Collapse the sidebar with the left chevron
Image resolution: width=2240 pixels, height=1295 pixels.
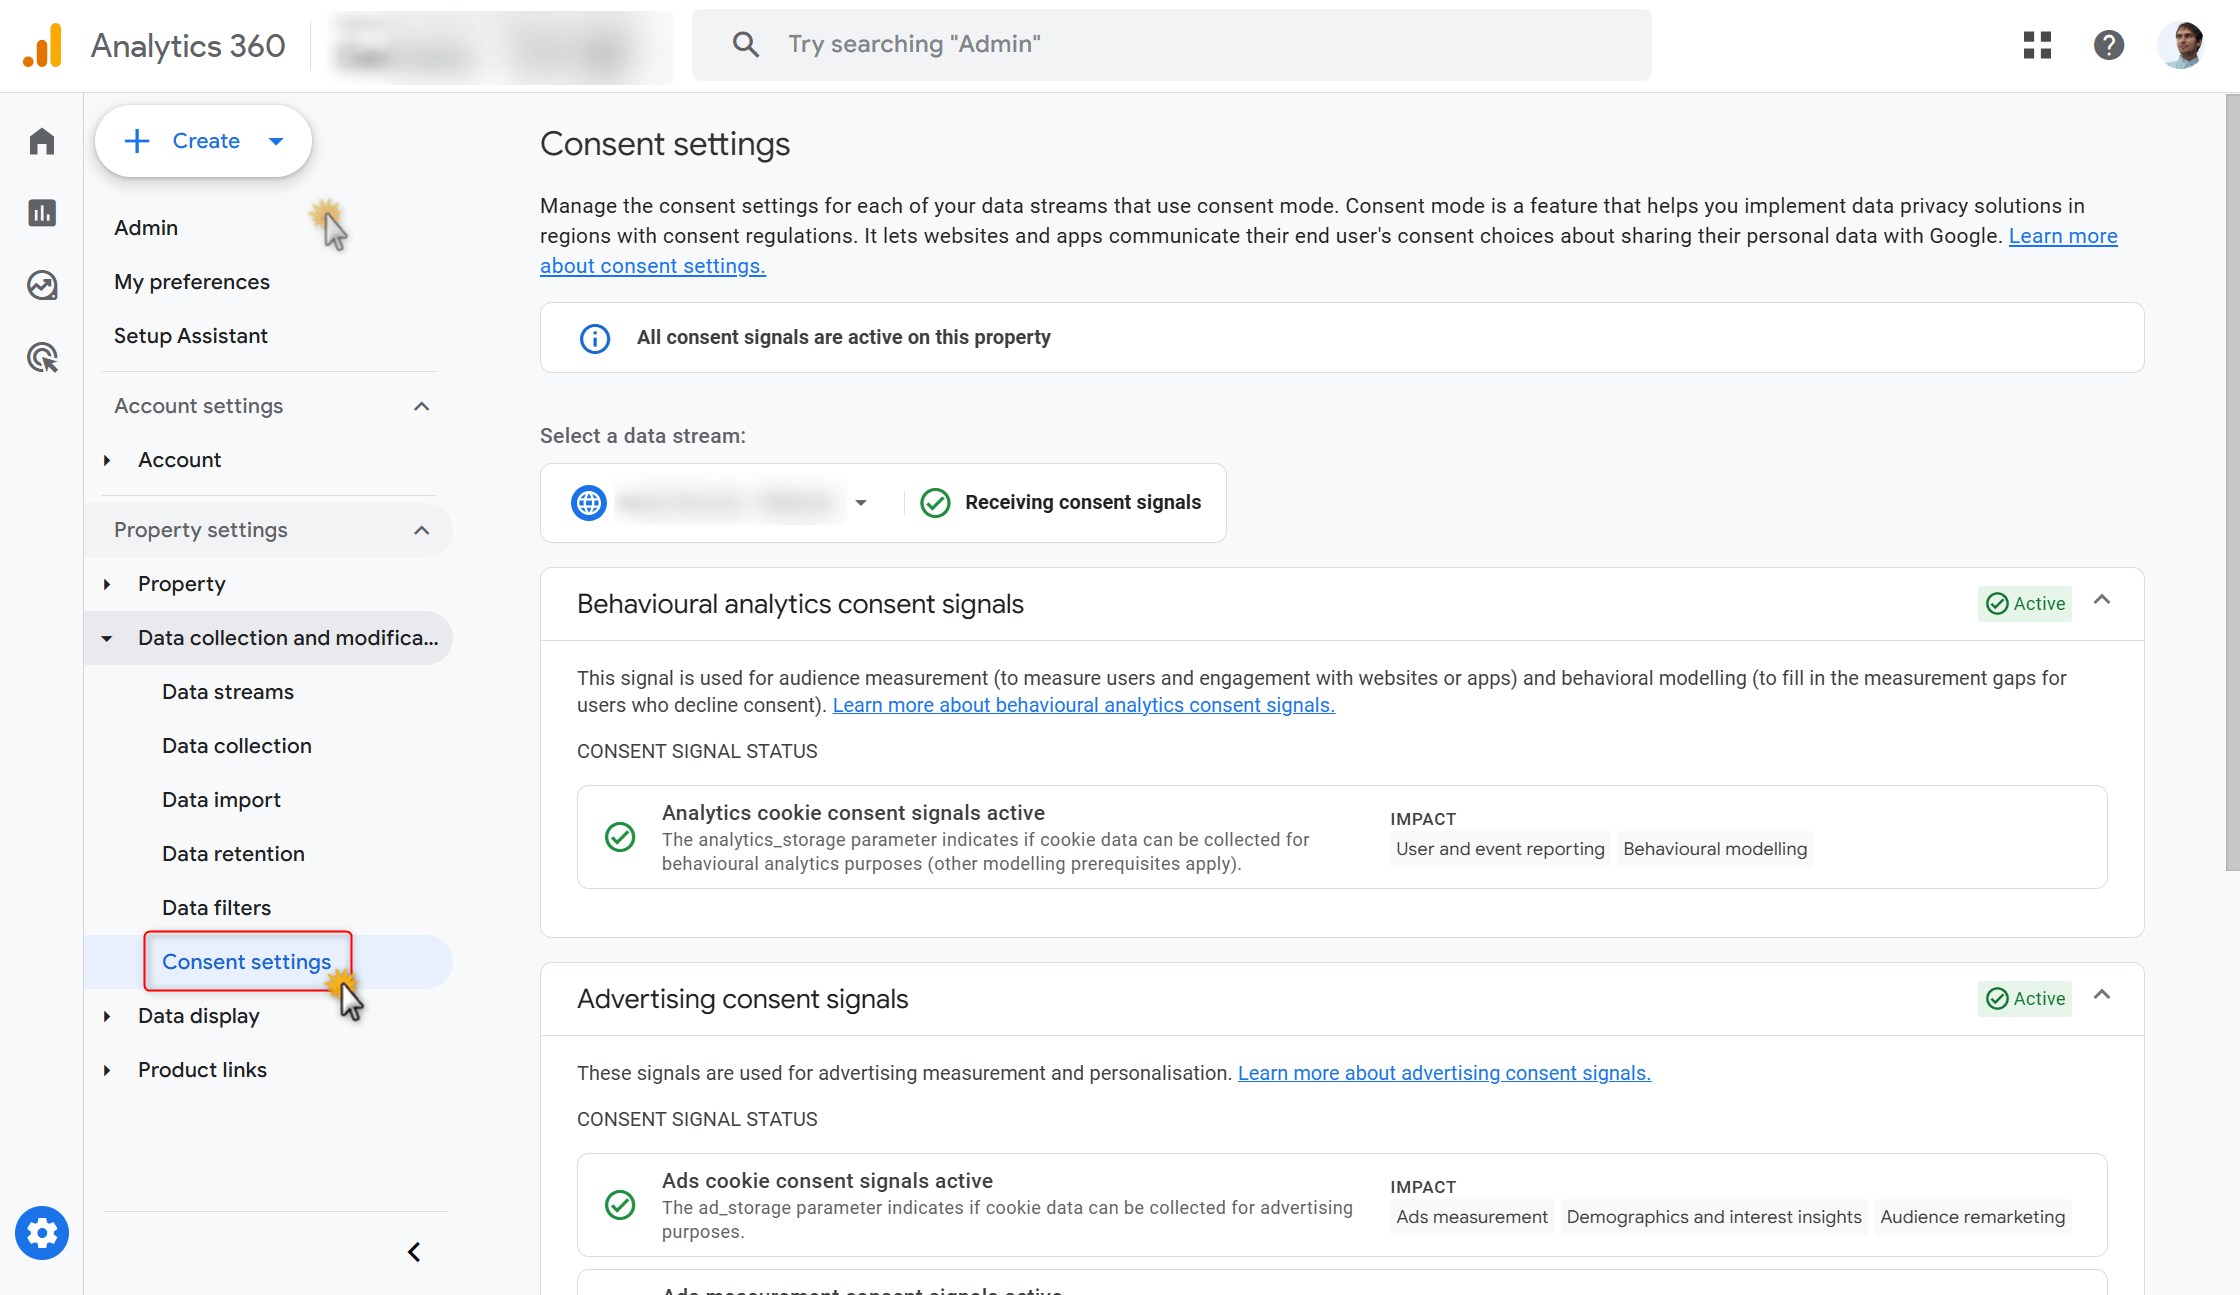(414, 1252)
